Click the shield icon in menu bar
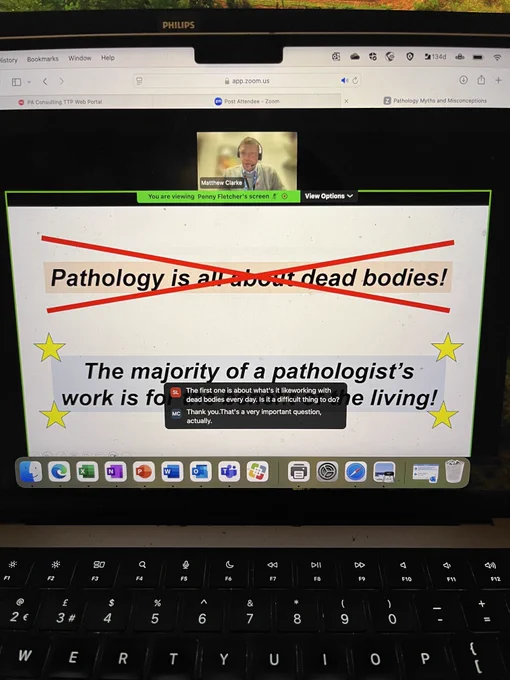 click(x=410, y=56)
